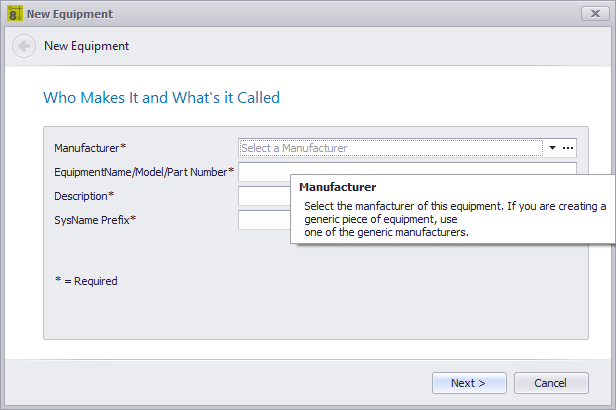Proceed with the Next > button
This screenshot has width=616, height=410.
pyautogui.click(x=469, y=383)
